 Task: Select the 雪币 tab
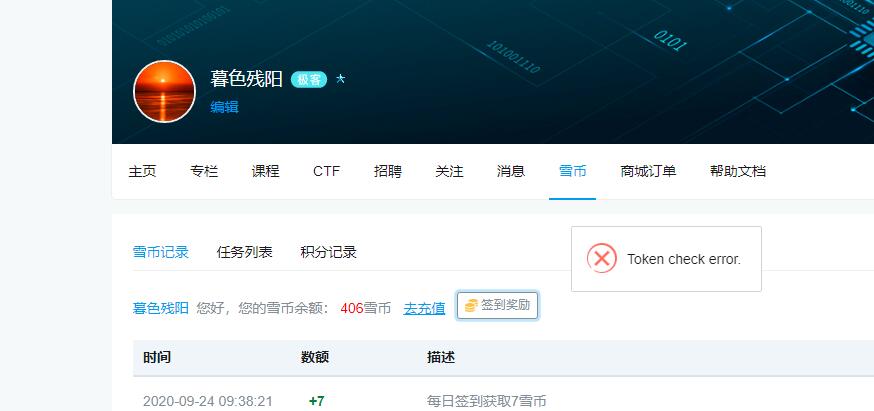(x=572, y=171)
